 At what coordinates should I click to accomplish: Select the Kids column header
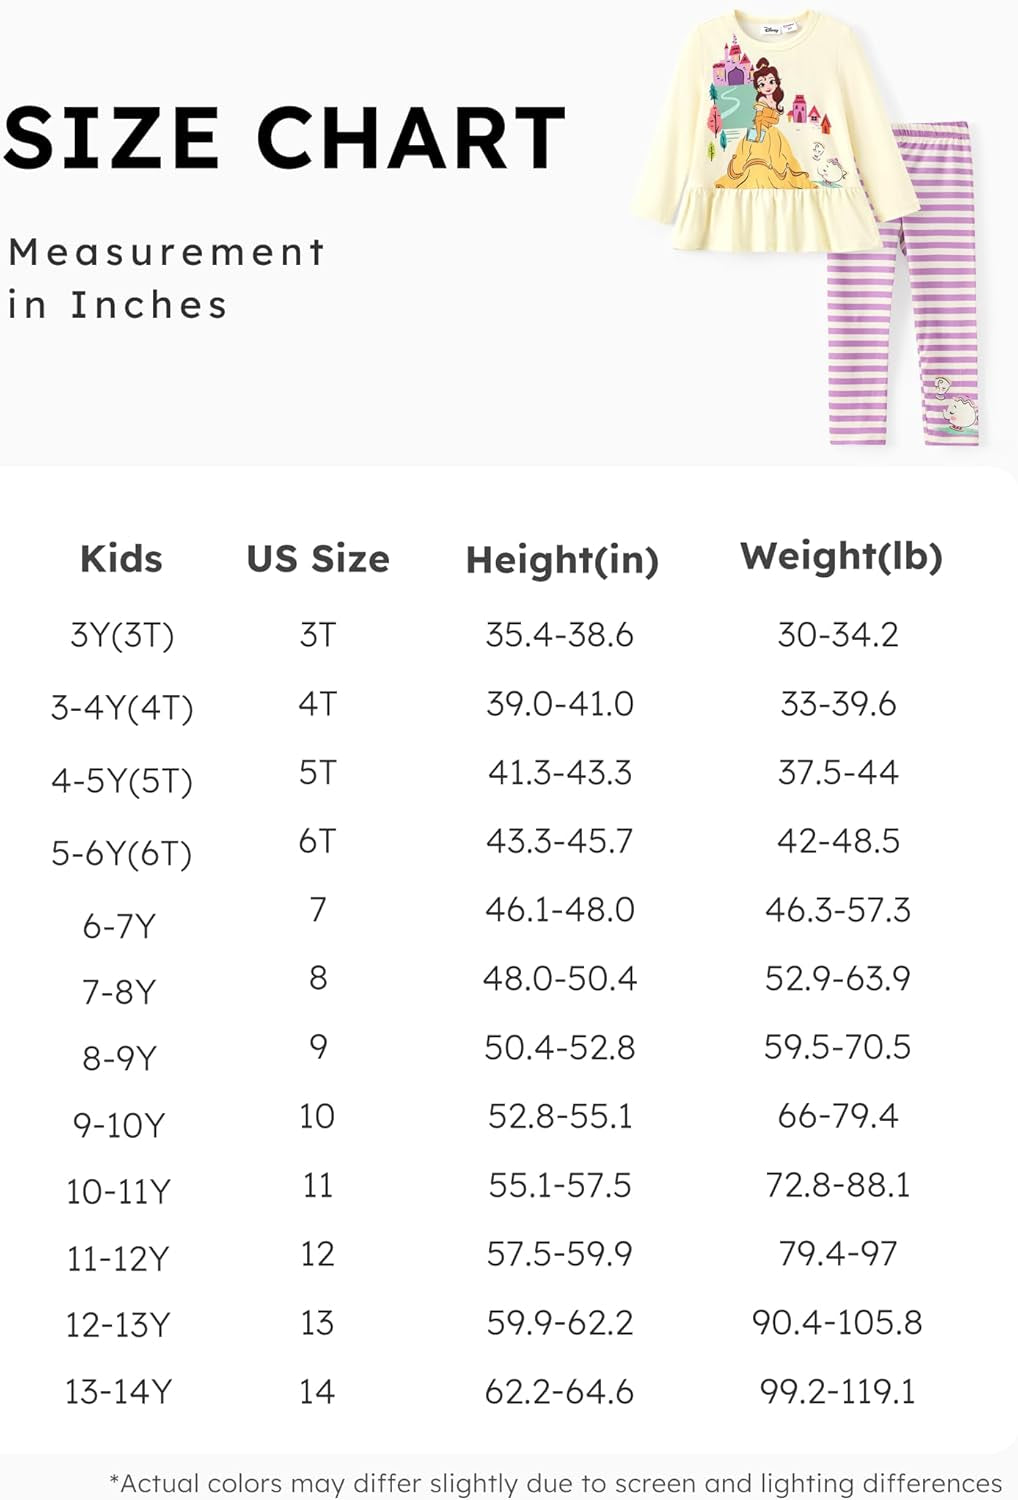(x=121, y=558)
